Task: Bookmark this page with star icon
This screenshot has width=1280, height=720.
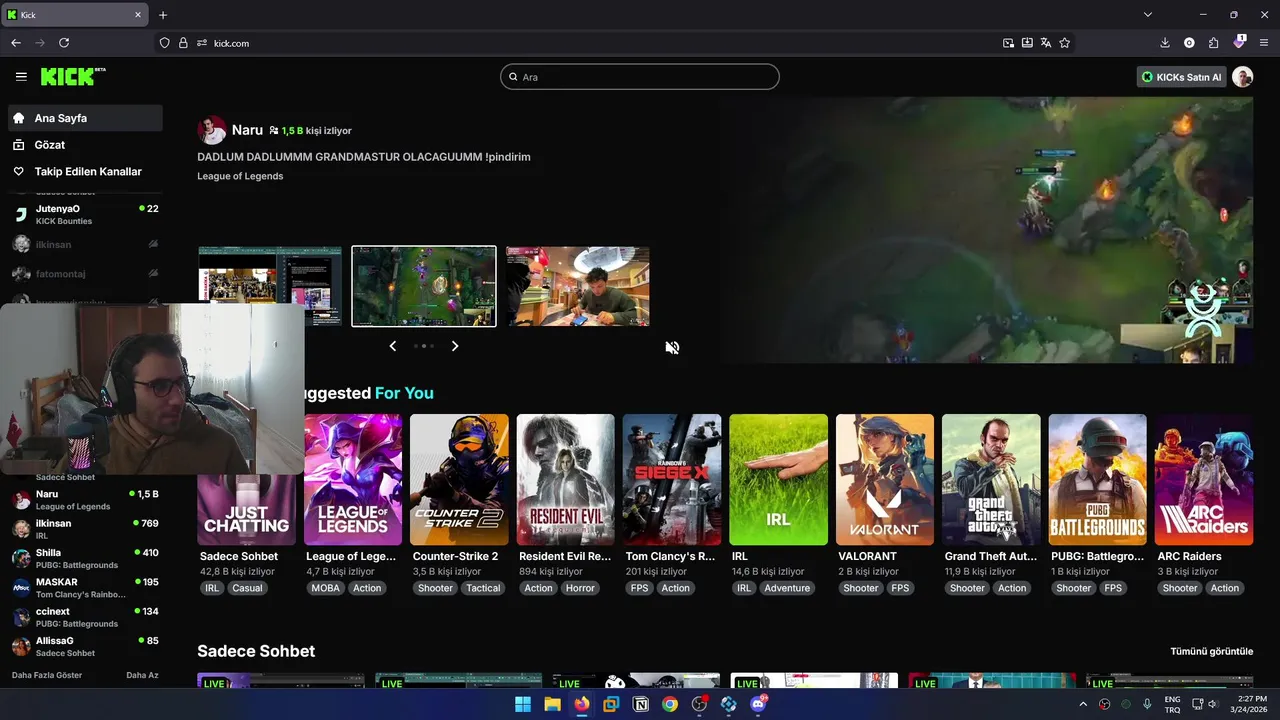Action: [x=1065, y=43]
